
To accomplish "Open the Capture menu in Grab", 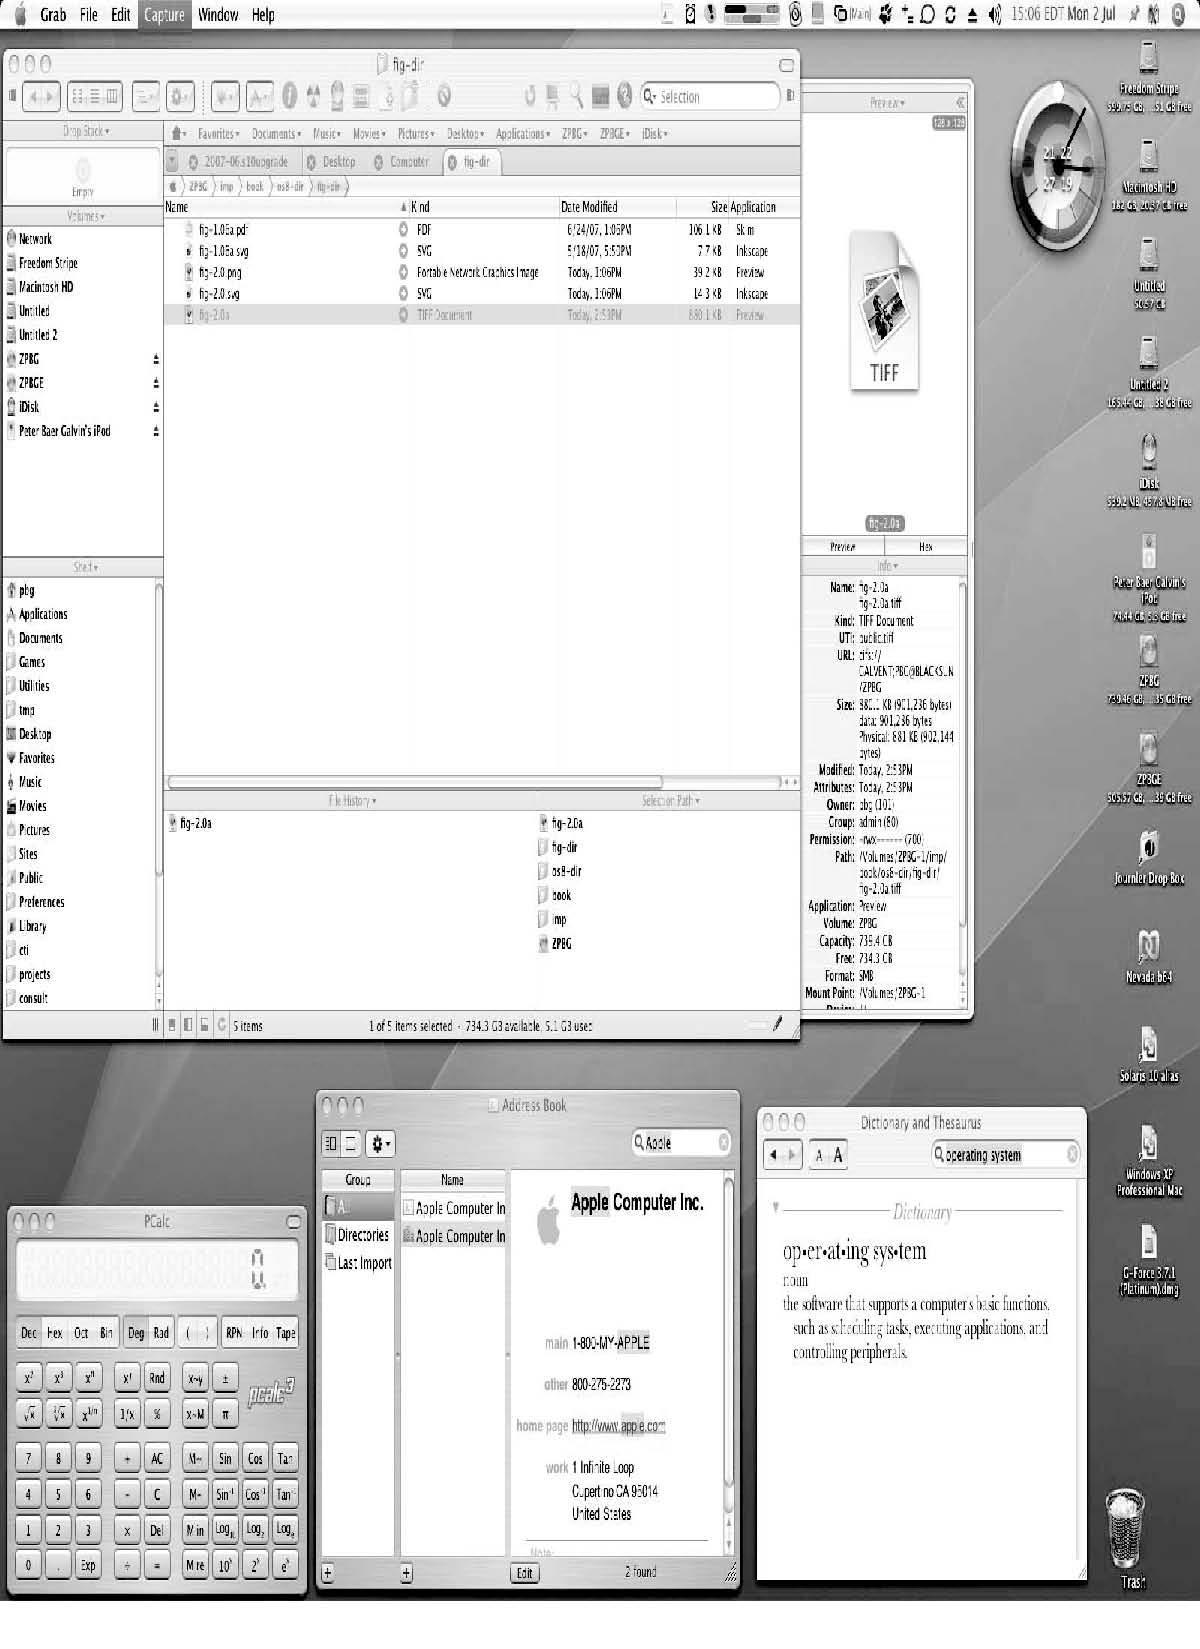I will (x=164, y=14).
